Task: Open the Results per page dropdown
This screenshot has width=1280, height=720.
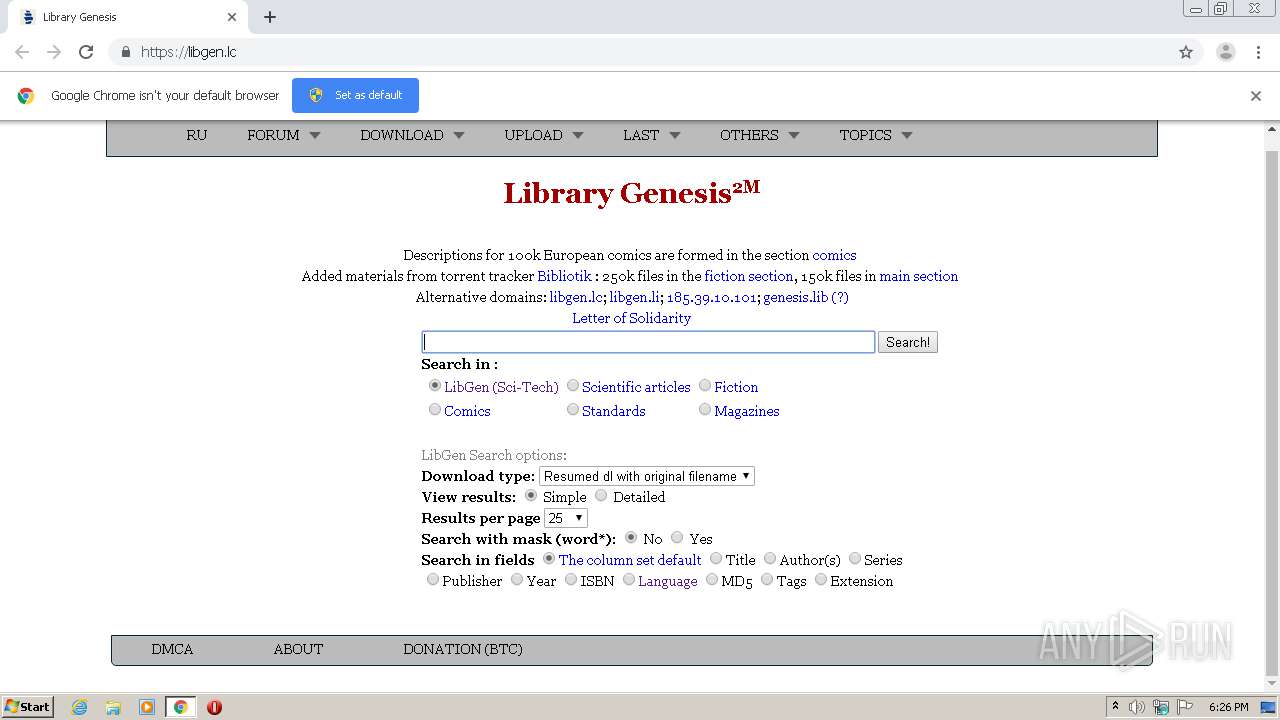Action: tap(566, 518)
